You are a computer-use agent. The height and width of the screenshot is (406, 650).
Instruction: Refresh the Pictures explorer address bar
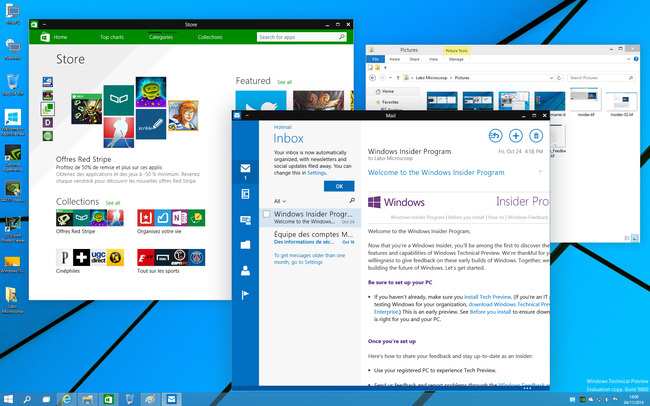click(x=559, y=78)
